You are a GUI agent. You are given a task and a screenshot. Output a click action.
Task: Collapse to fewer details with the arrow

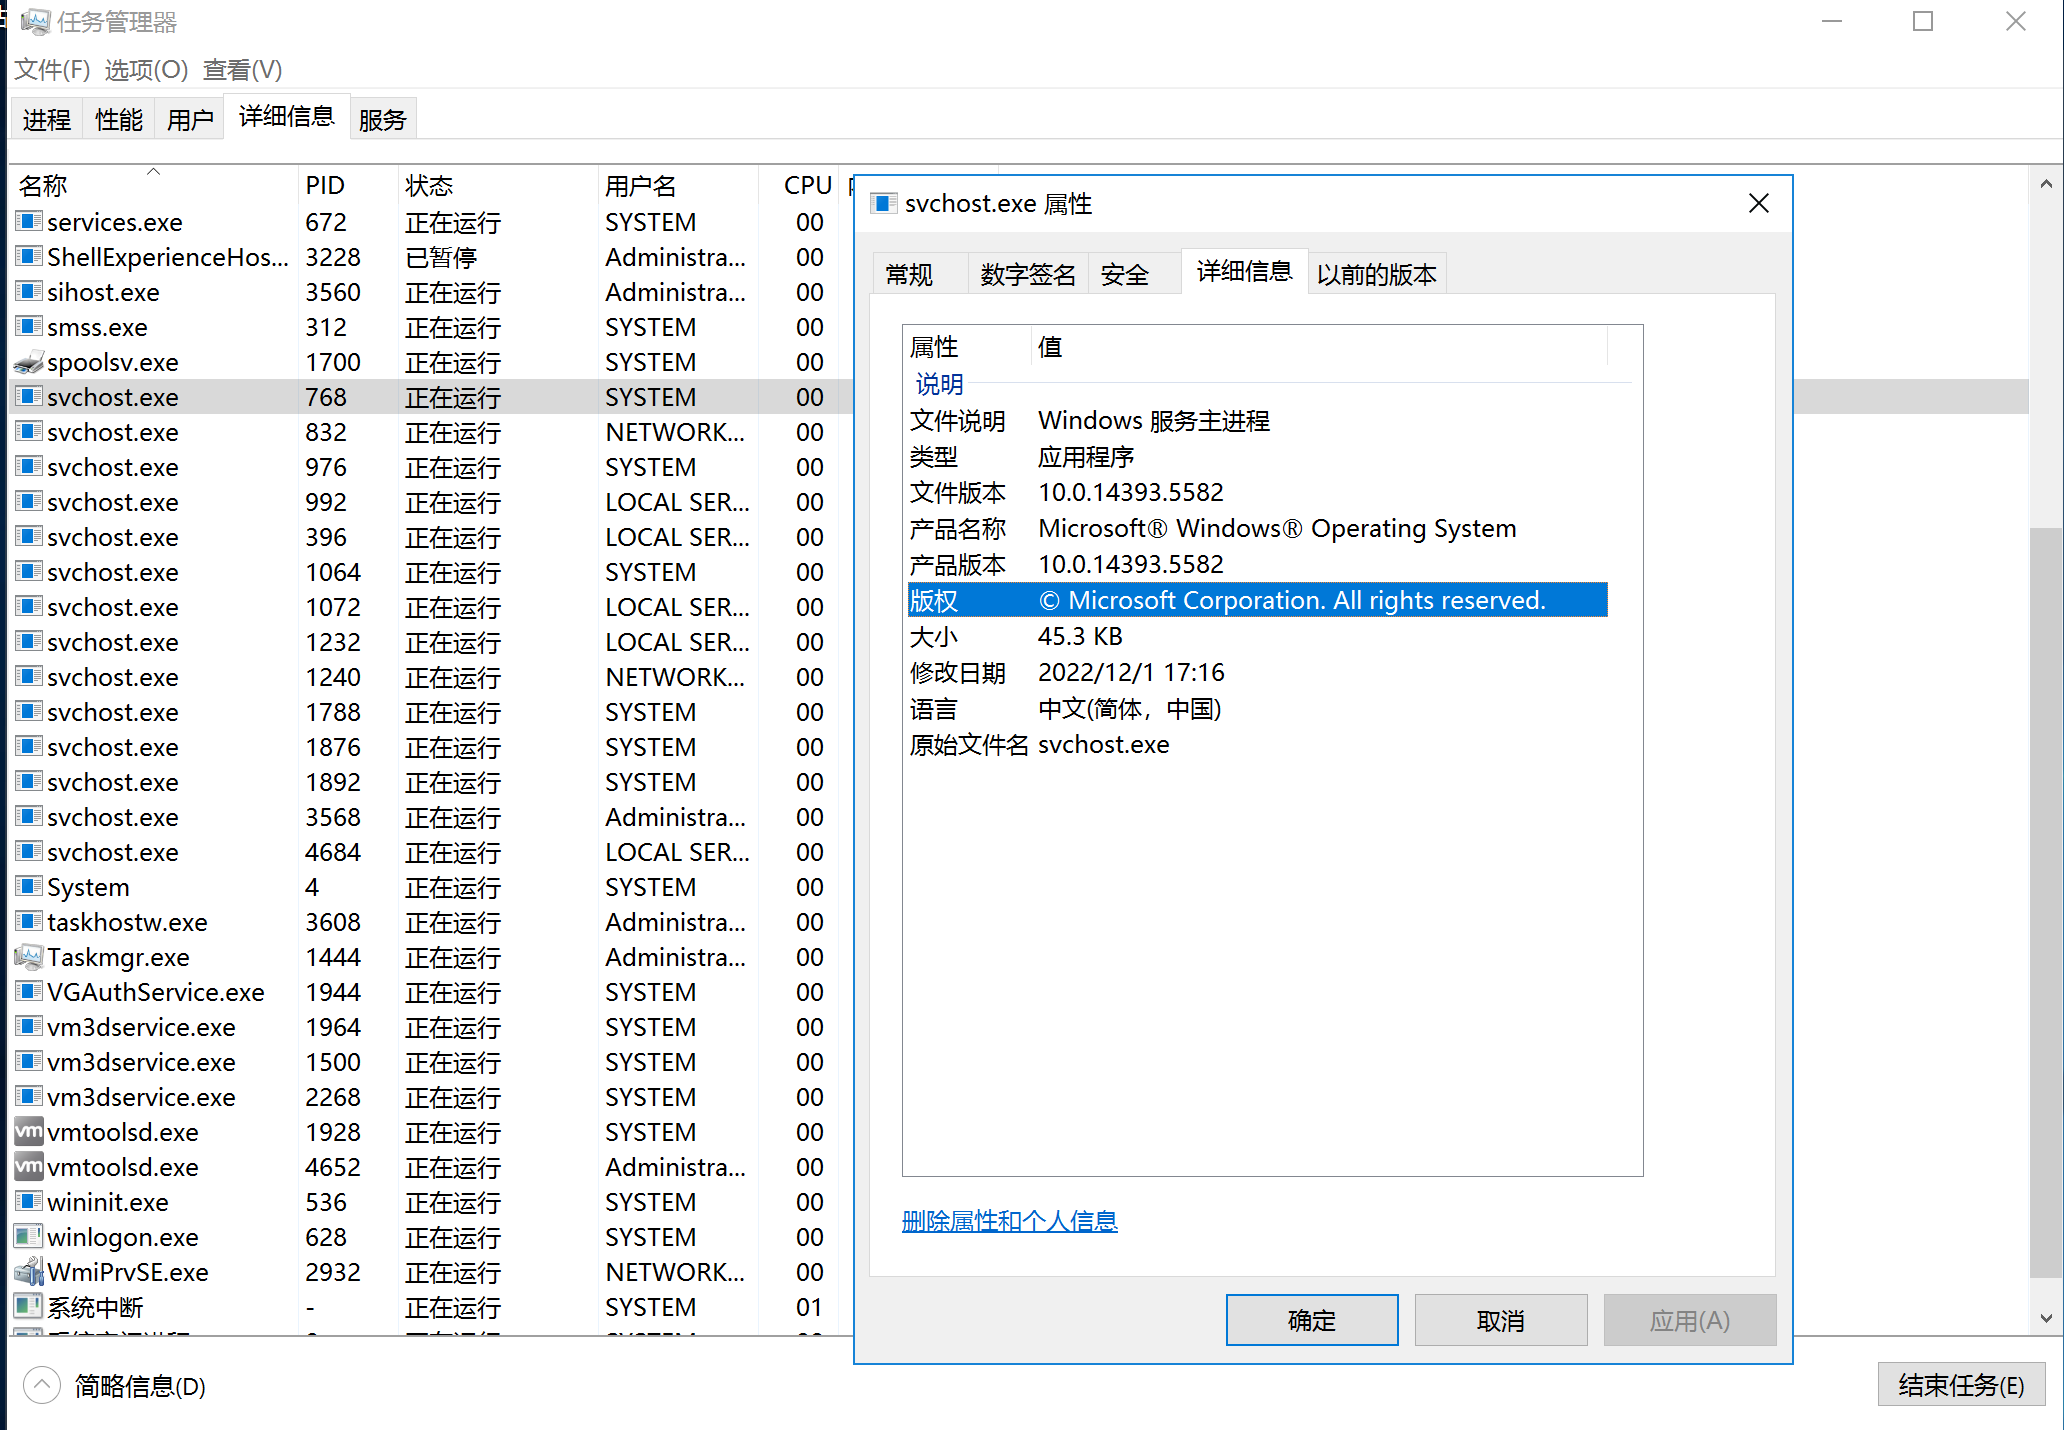41,1386
